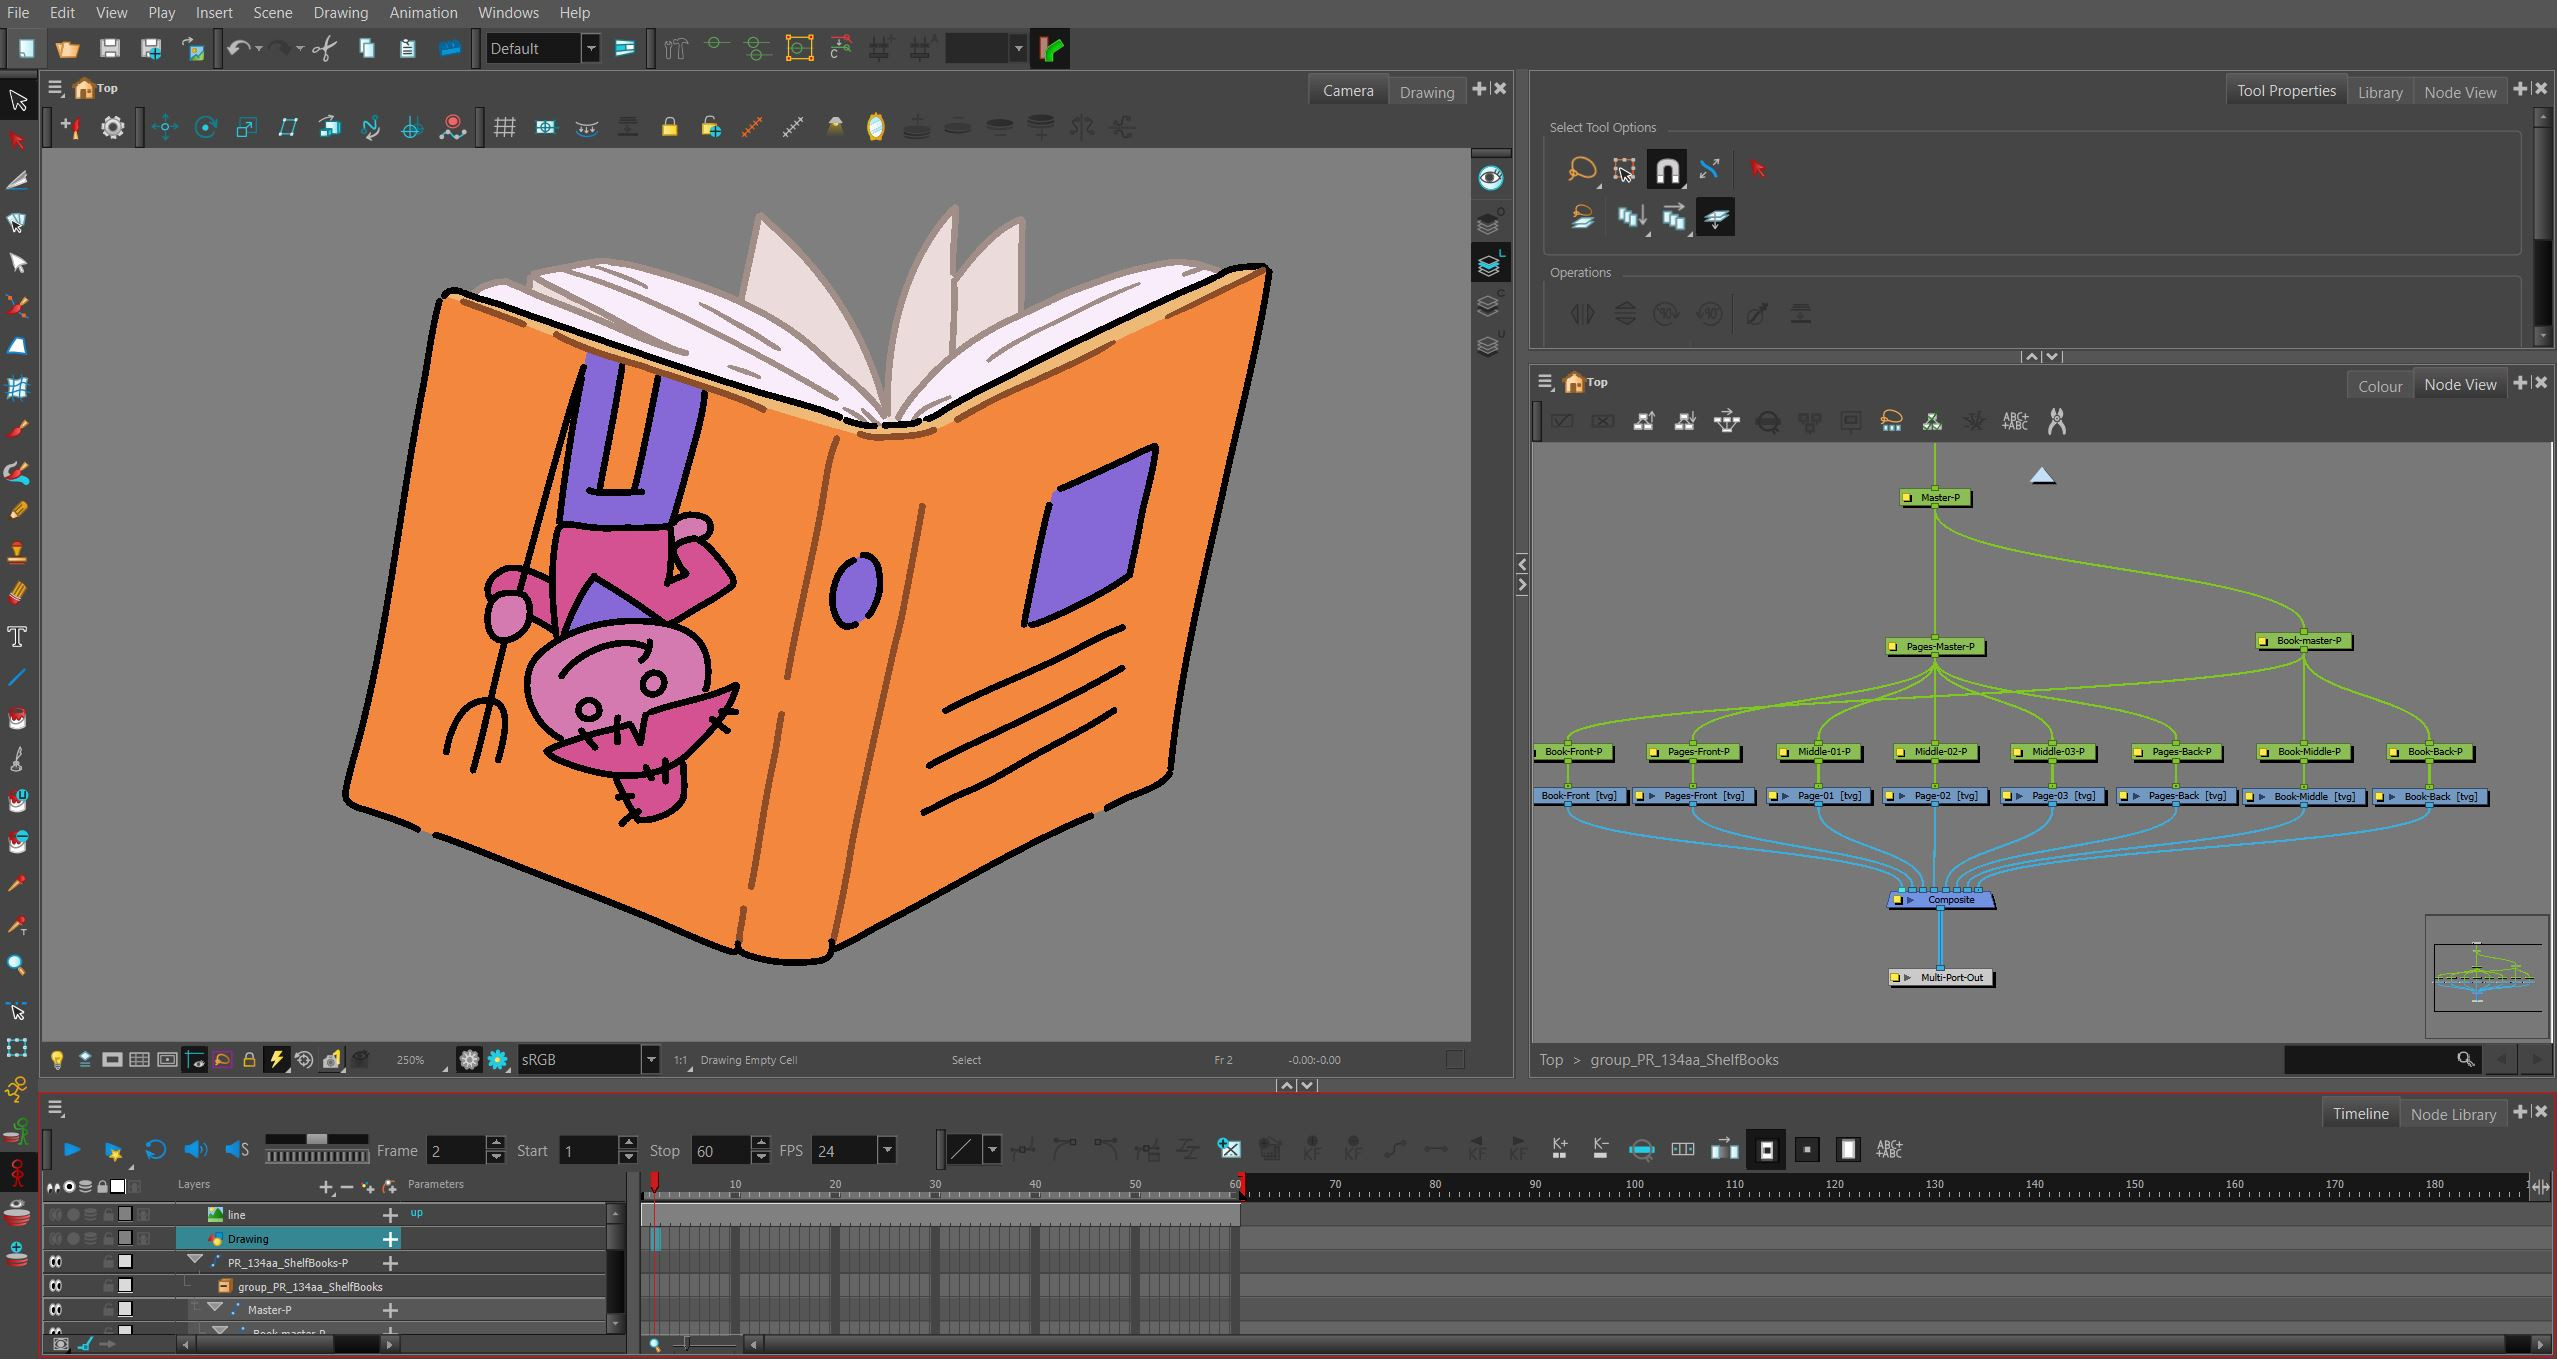This screenshot has height=1359, width=2557.
Task: Click the Frame number input field
Action: coord(457,1151)
